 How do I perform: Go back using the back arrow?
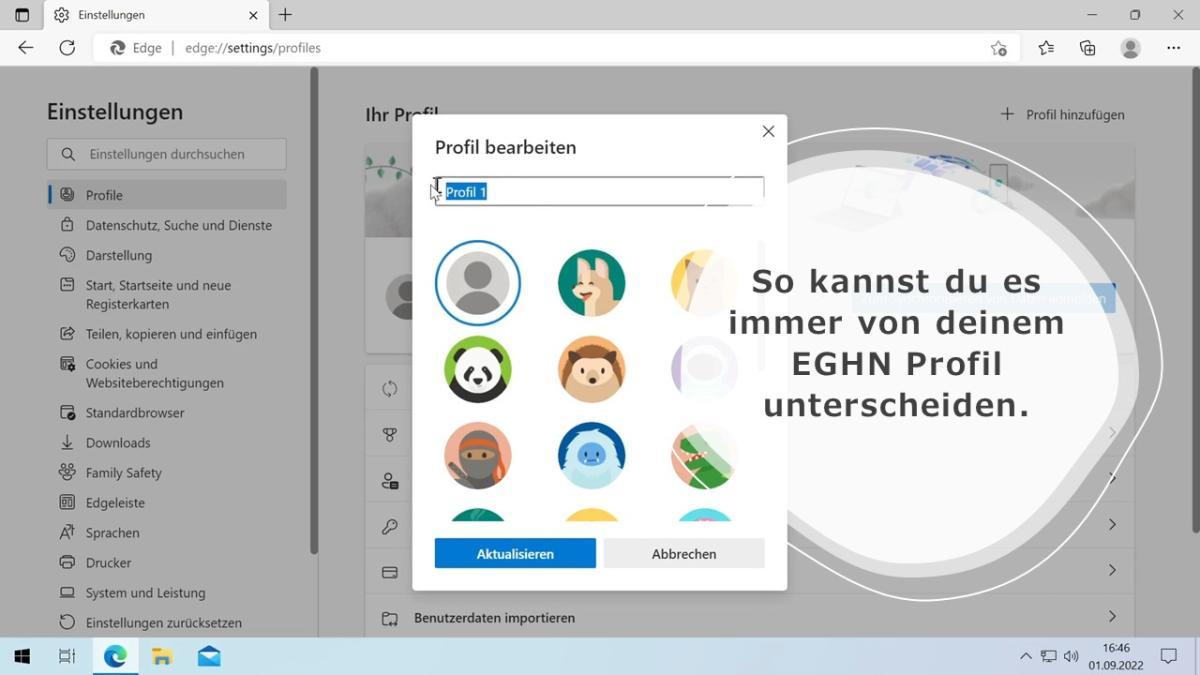pyautogui.click(x=26, y=48)
